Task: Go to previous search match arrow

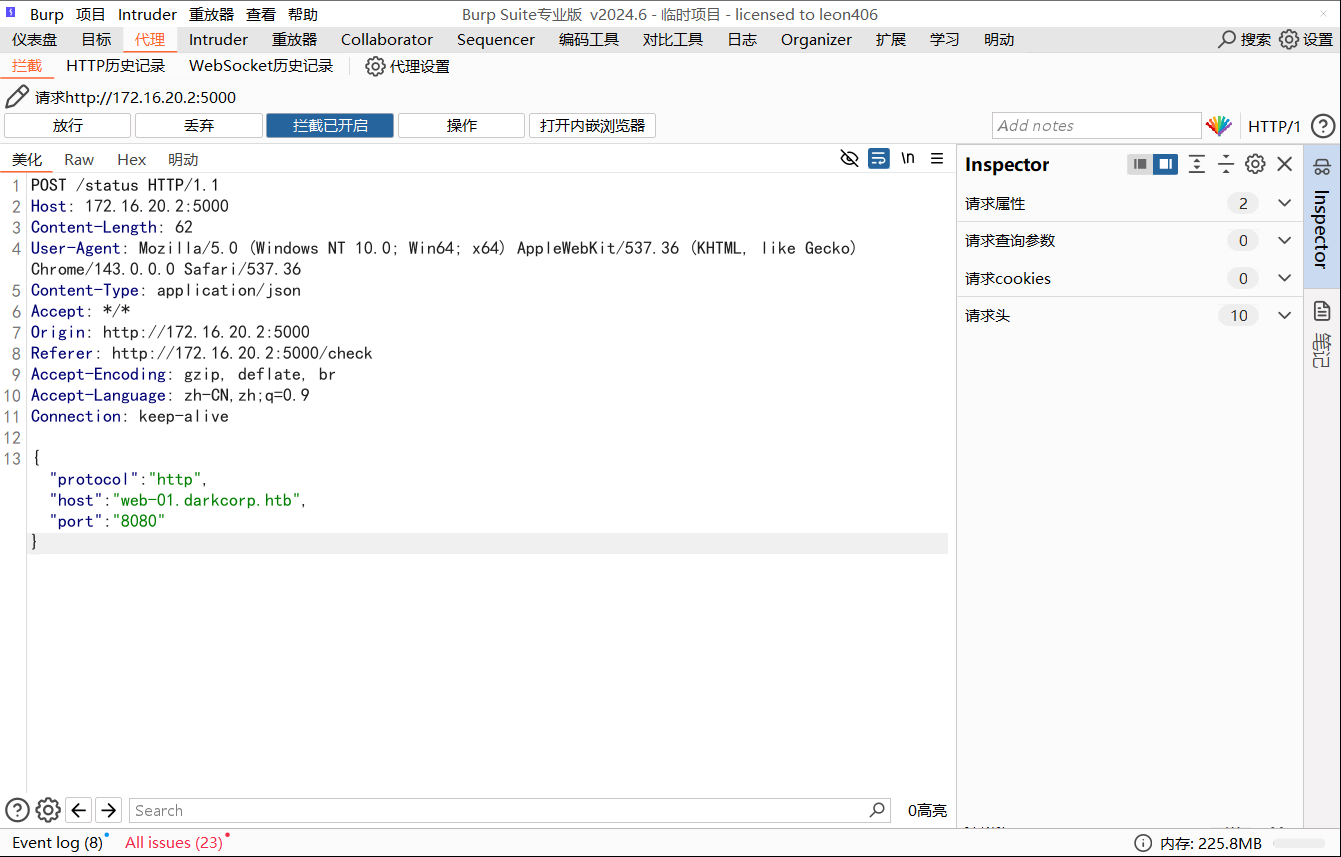Action: coord(78,810)
